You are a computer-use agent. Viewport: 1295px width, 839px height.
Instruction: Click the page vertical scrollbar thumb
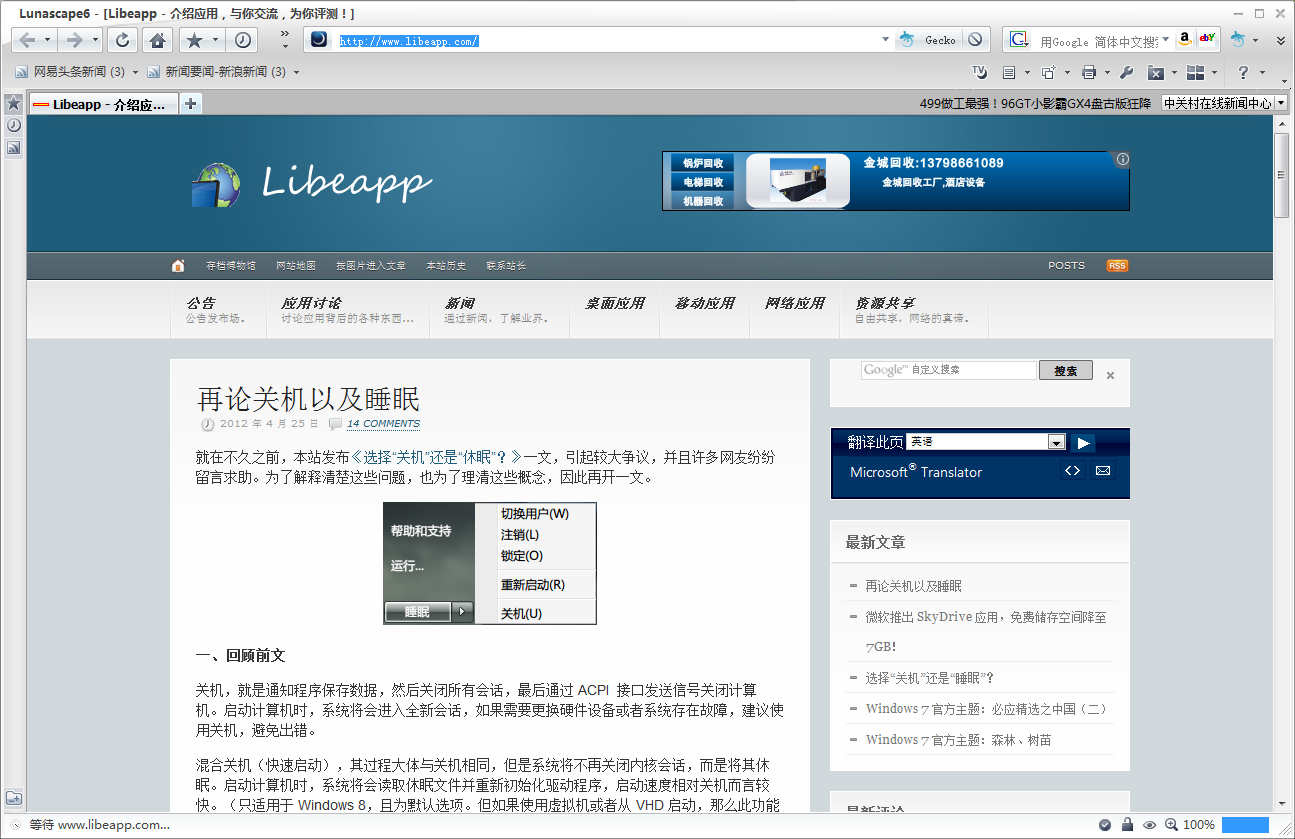point(1282,175)
